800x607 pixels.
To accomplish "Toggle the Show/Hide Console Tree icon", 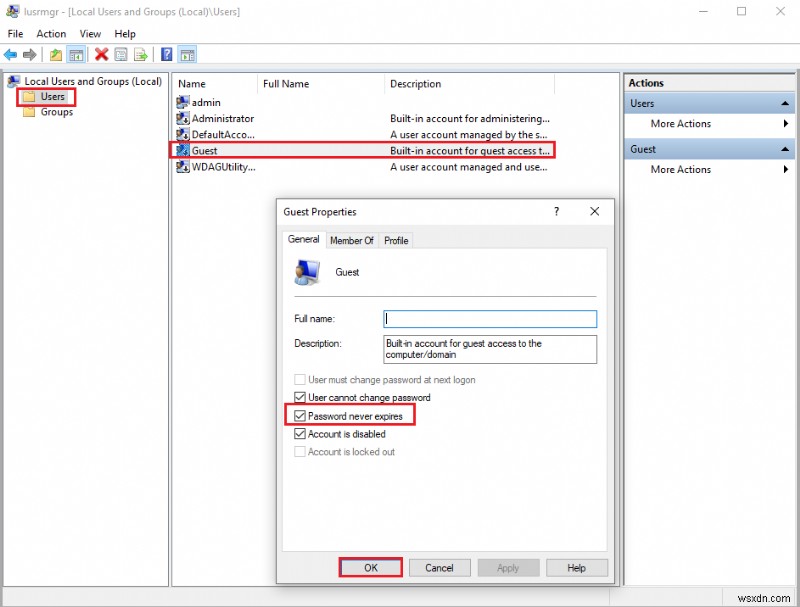I will 78,55.
